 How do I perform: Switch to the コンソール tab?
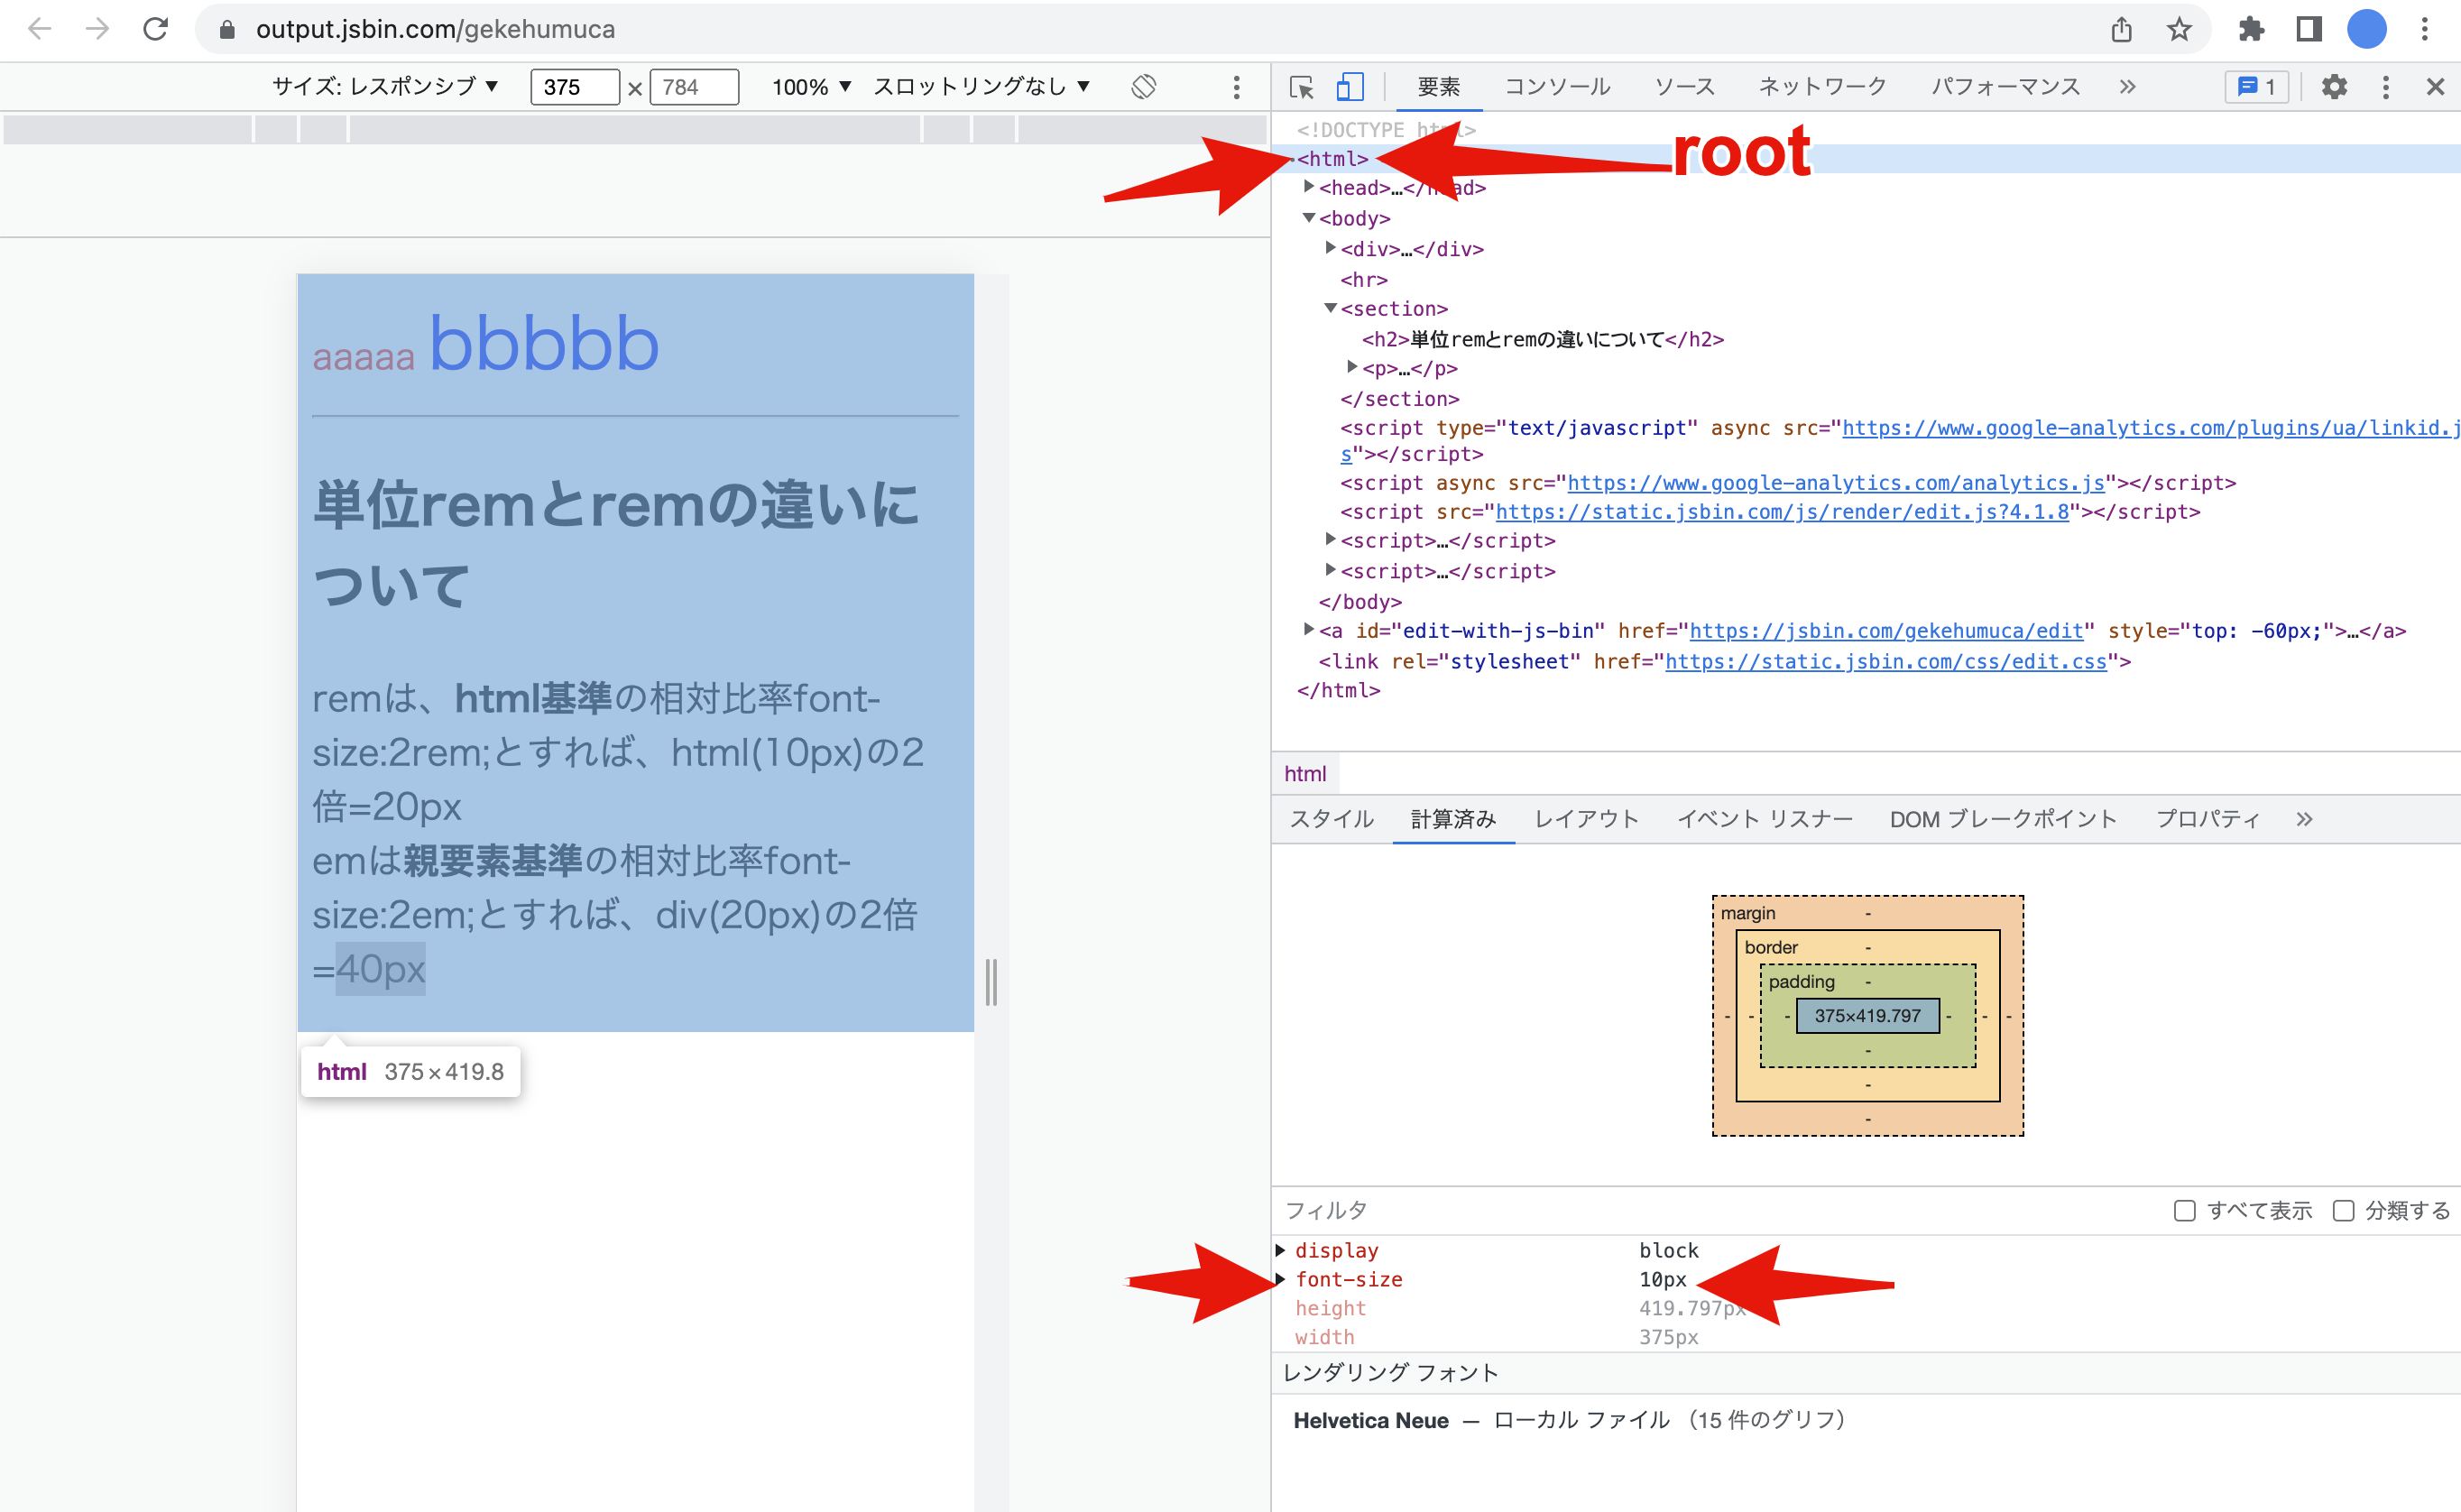tap(1557, 87)
